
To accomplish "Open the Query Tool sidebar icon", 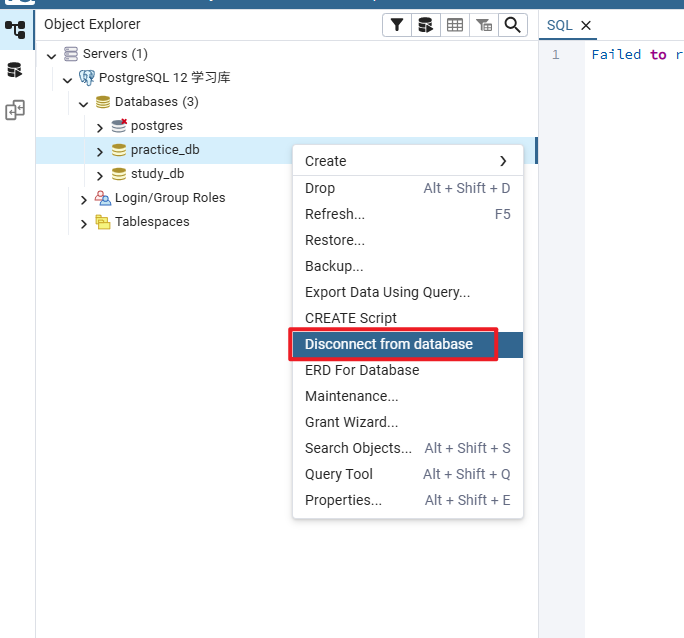I will pyautogui.click(x=15, y=70).
